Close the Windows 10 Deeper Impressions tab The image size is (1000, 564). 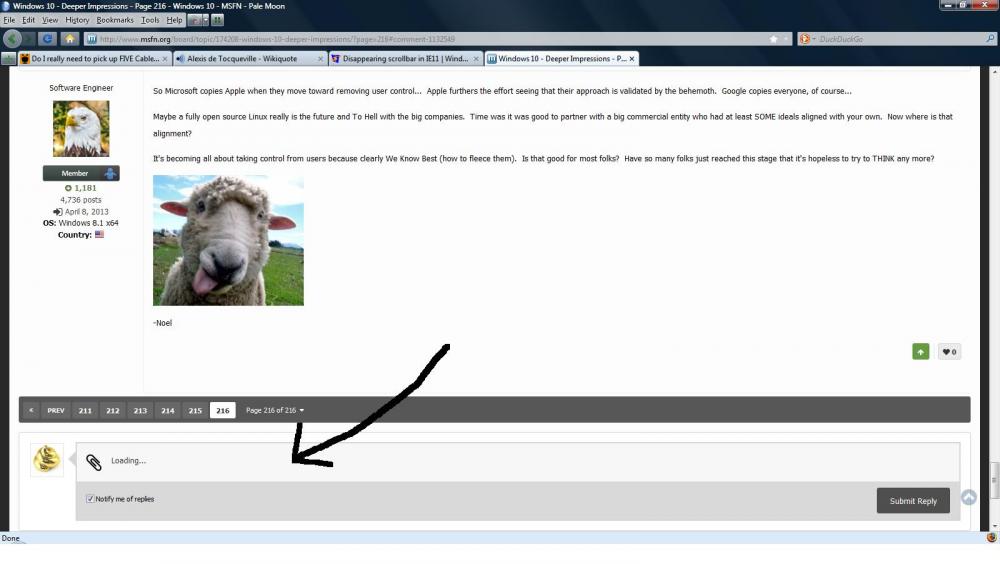tap(631, 59)
